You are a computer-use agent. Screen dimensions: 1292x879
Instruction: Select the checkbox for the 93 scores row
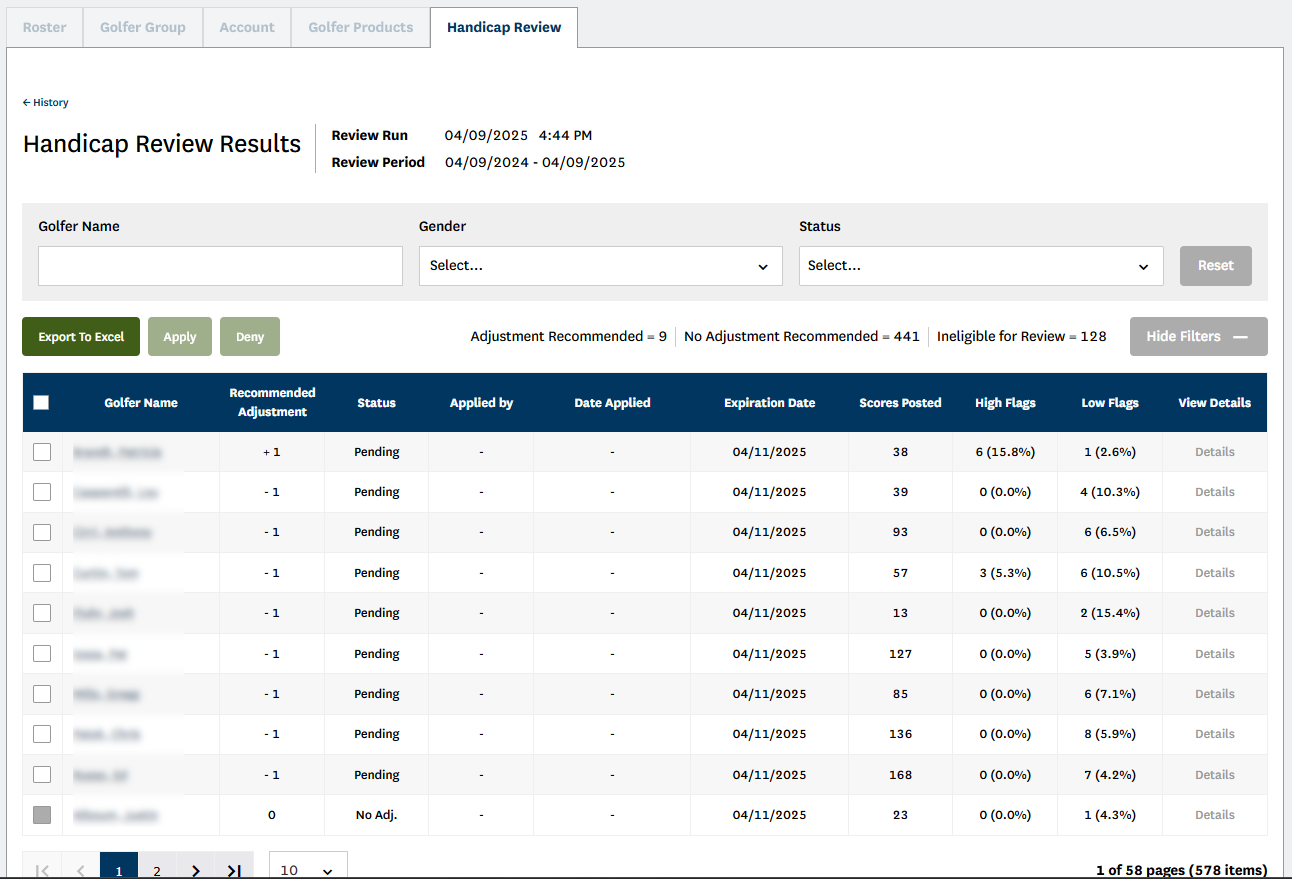pos(42,532)
